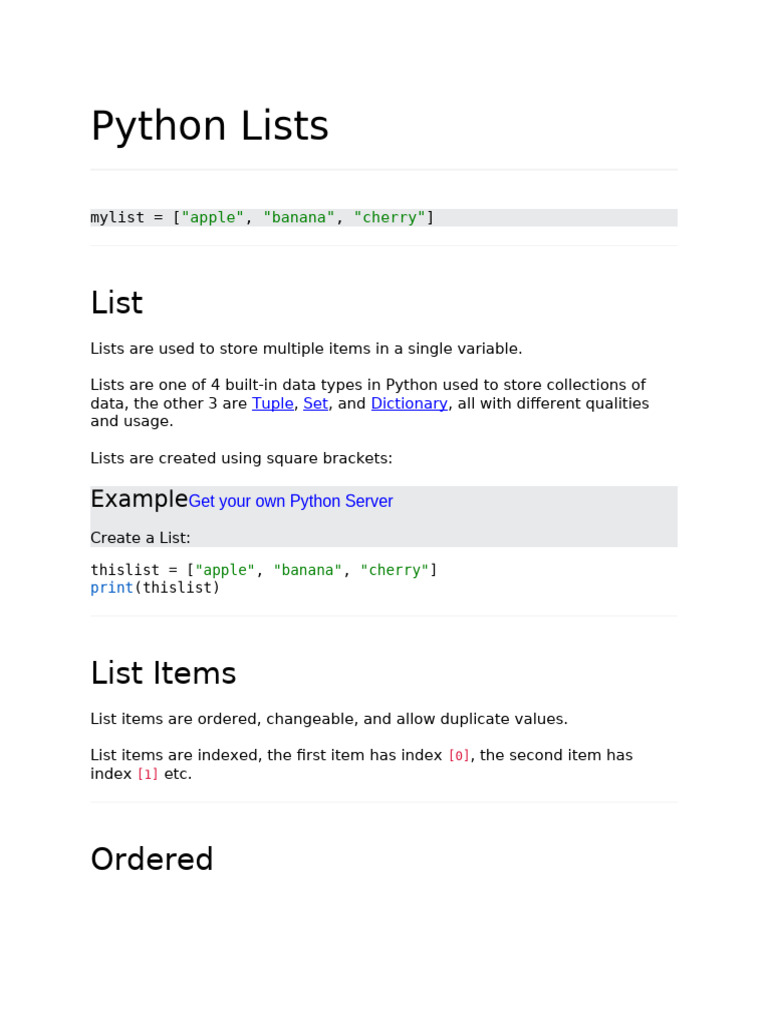This screenshot has height=1024, width=768.
Task: Click the red [0] index code
Action: 459,756
